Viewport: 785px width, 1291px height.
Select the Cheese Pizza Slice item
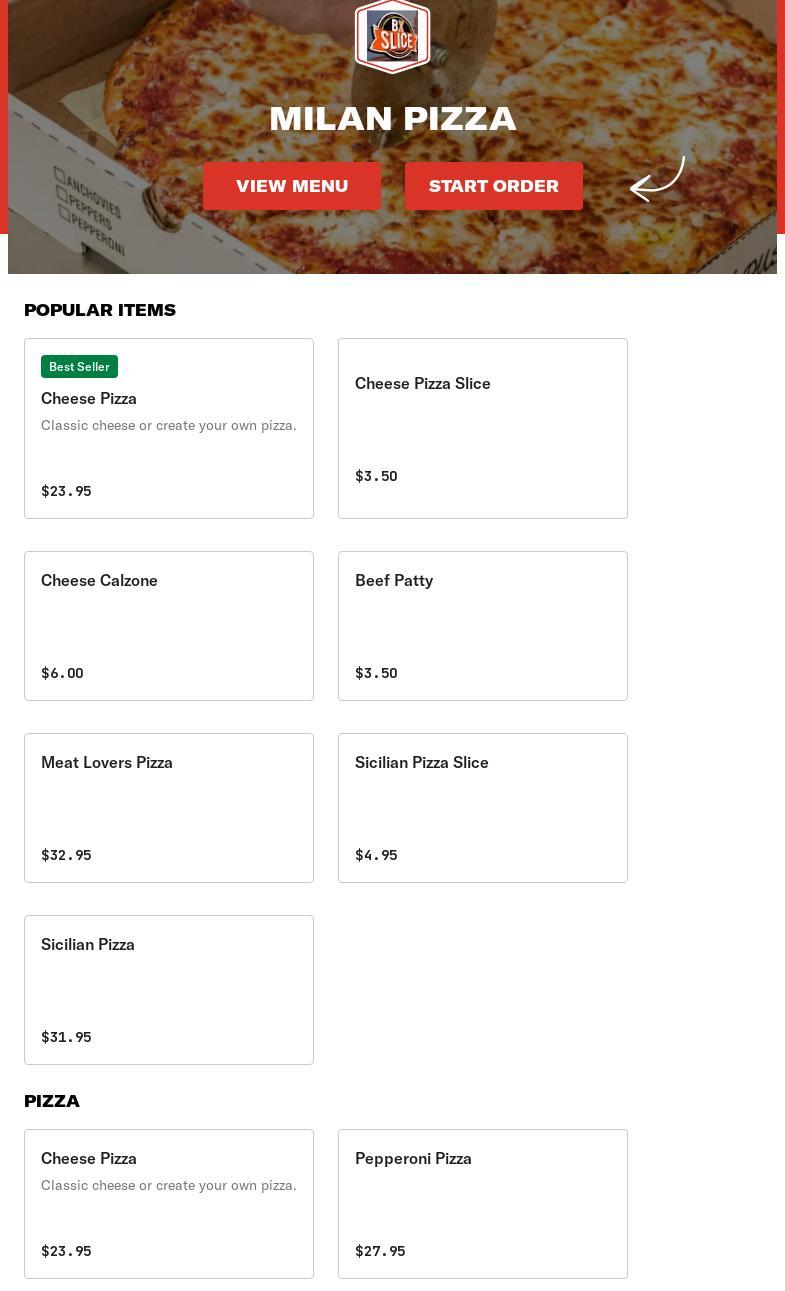click(x=483, y=428)
